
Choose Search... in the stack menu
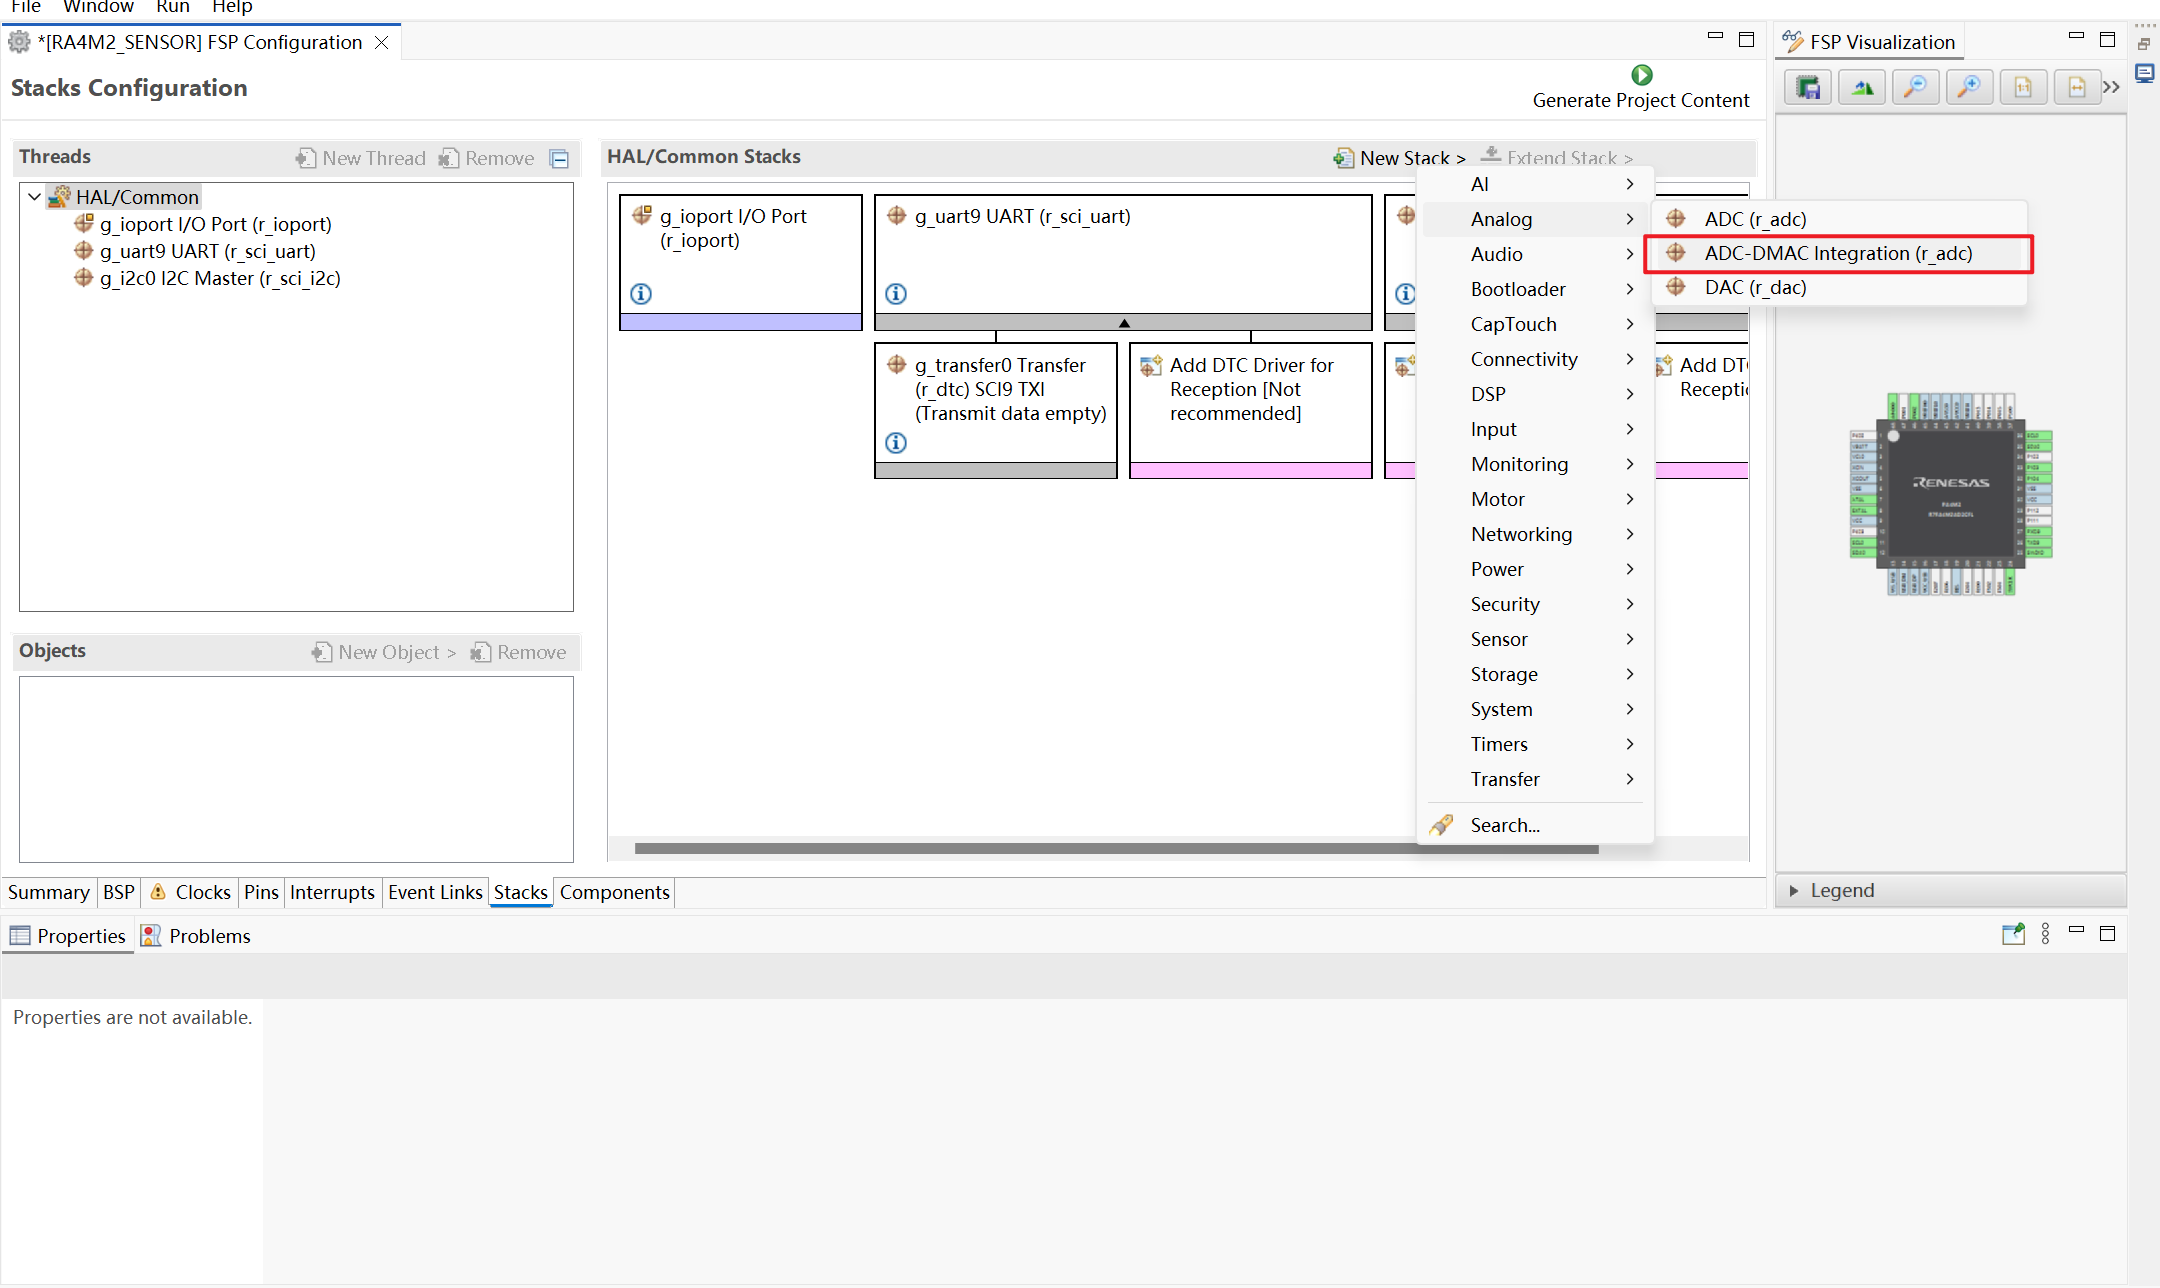(x=1504, y=825)
